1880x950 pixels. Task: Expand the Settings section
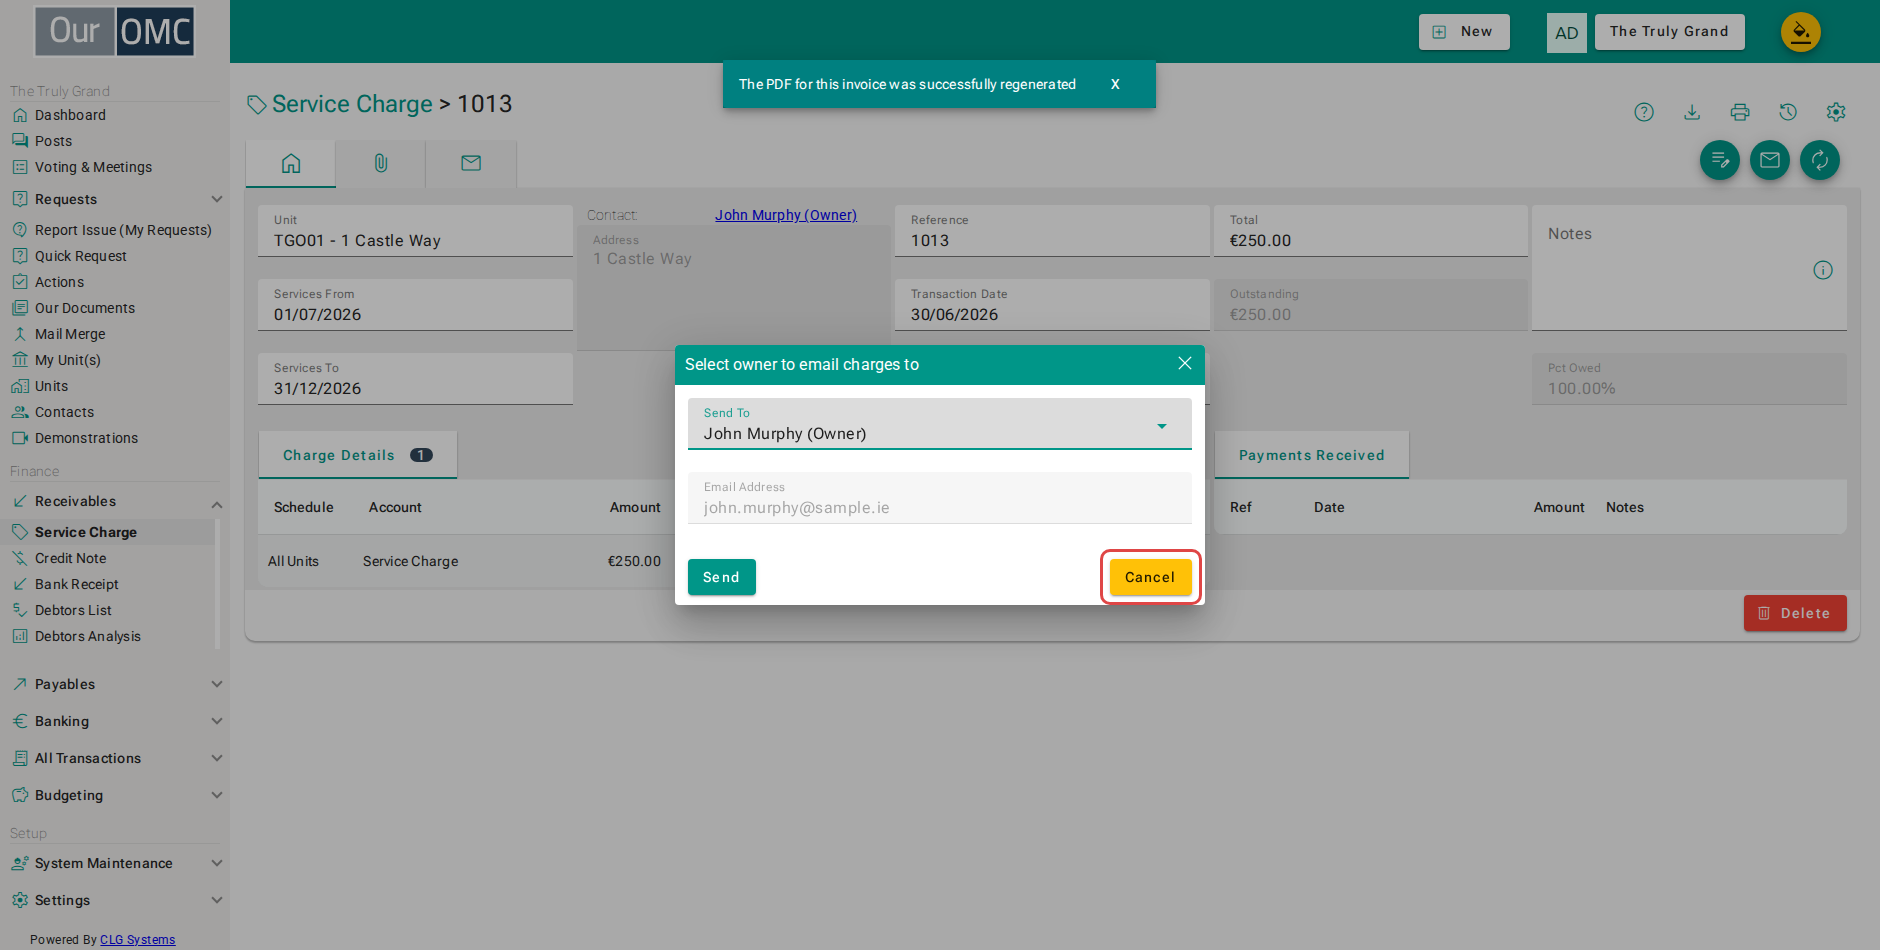click(117, 900)
